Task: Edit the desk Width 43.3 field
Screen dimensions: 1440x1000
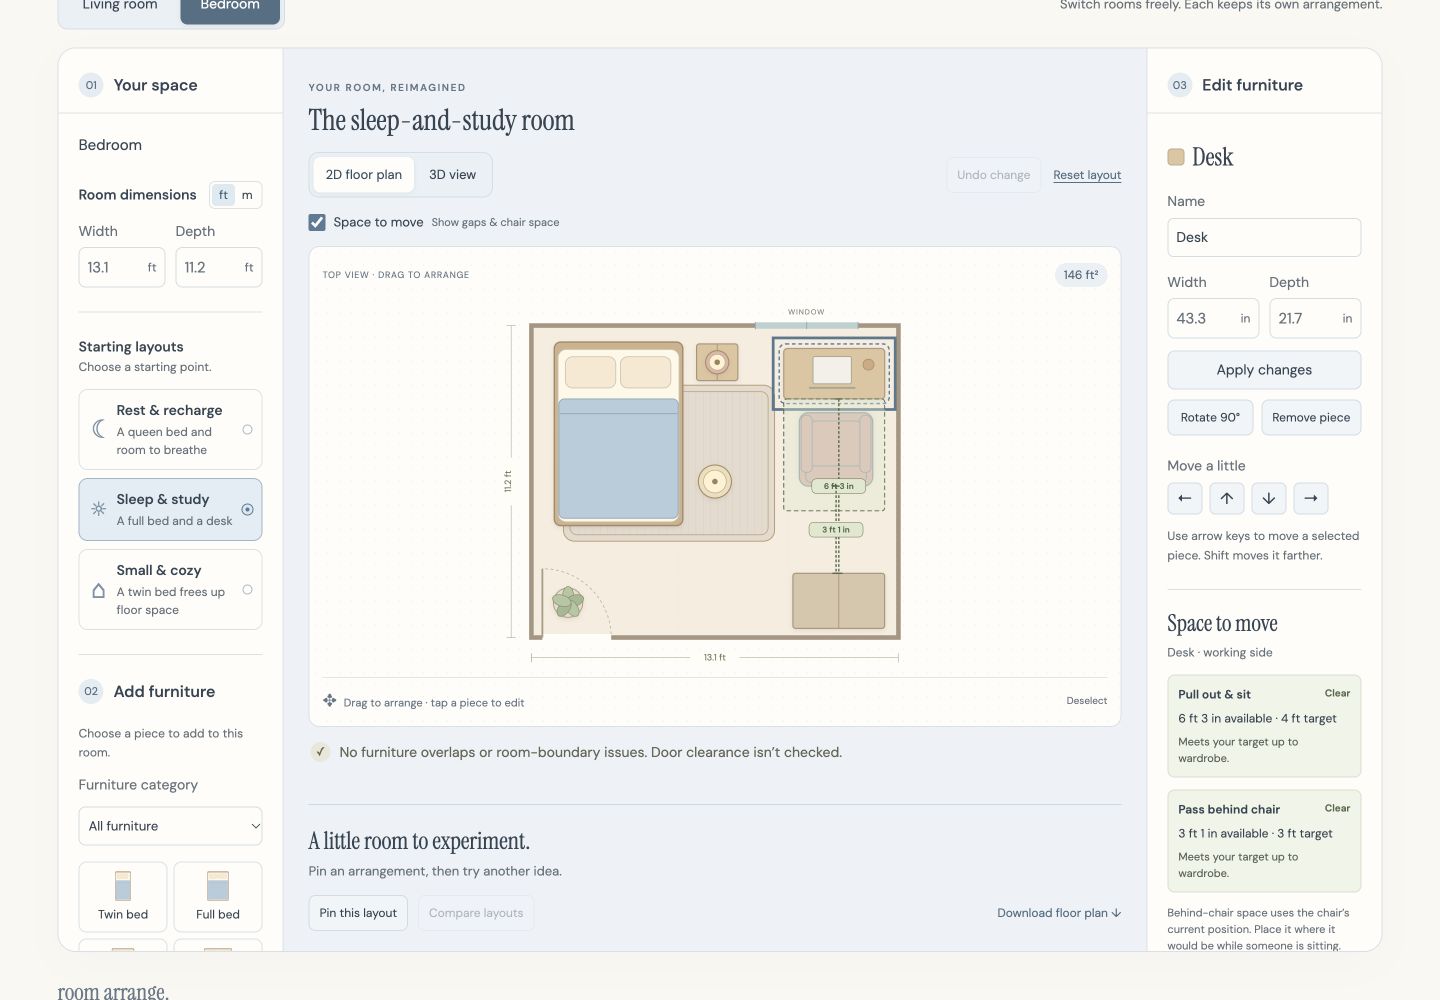Action: coord(1213,319)
